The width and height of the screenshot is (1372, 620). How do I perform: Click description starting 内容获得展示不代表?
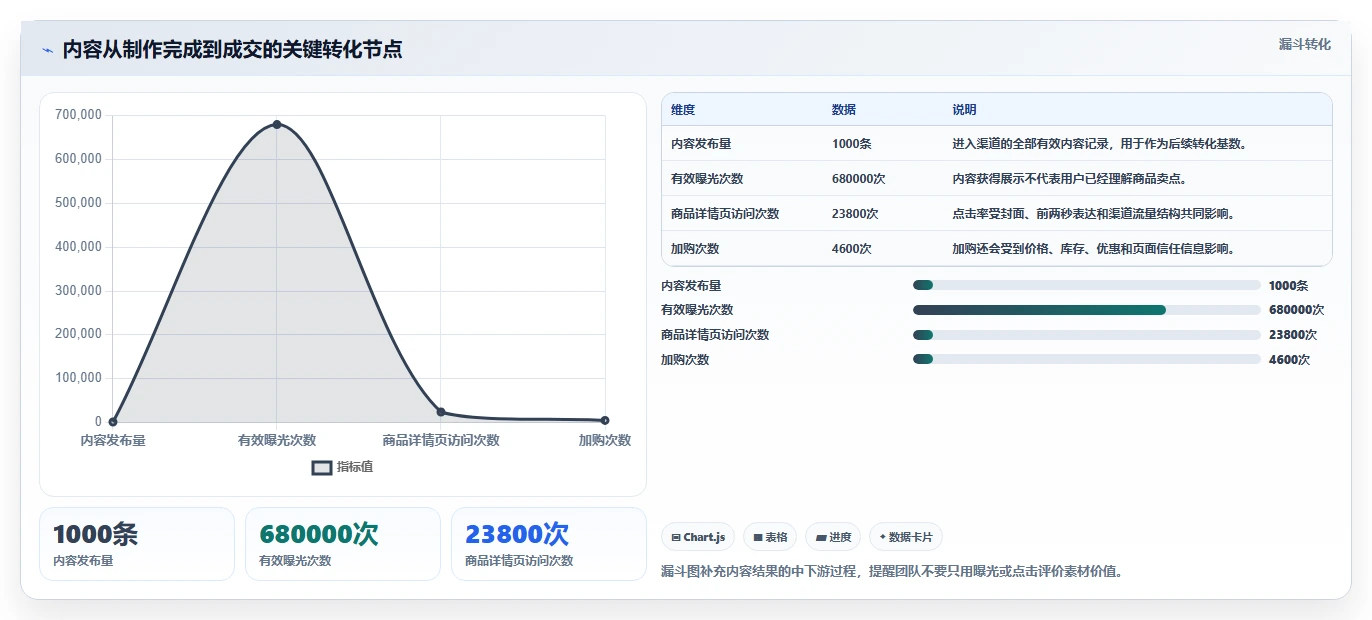[1069, 179]
